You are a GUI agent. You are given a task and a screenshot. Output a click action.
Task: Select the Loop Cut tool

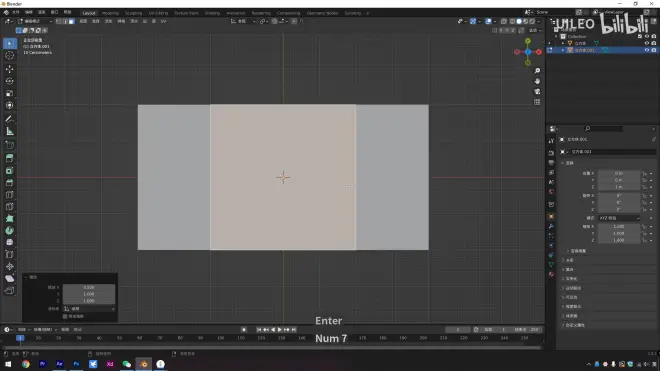[10, 195]
